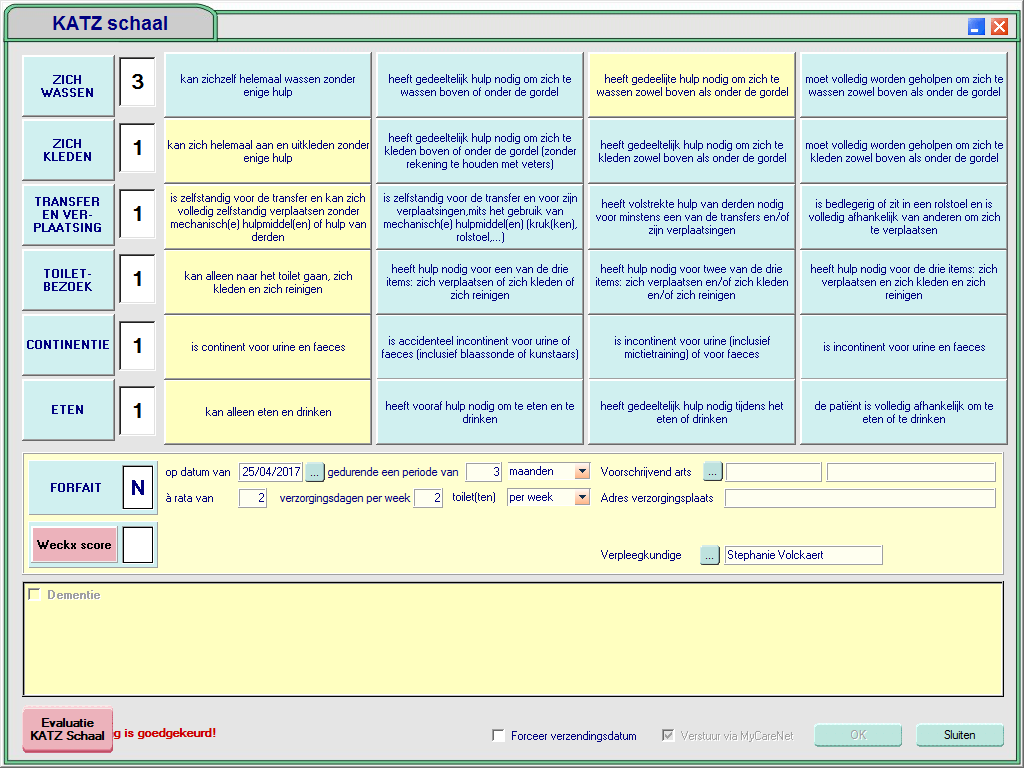The height and width of the screenshot is (768, 1024).
Task: Close the KATZ schaal window
Action: point(999,27)
